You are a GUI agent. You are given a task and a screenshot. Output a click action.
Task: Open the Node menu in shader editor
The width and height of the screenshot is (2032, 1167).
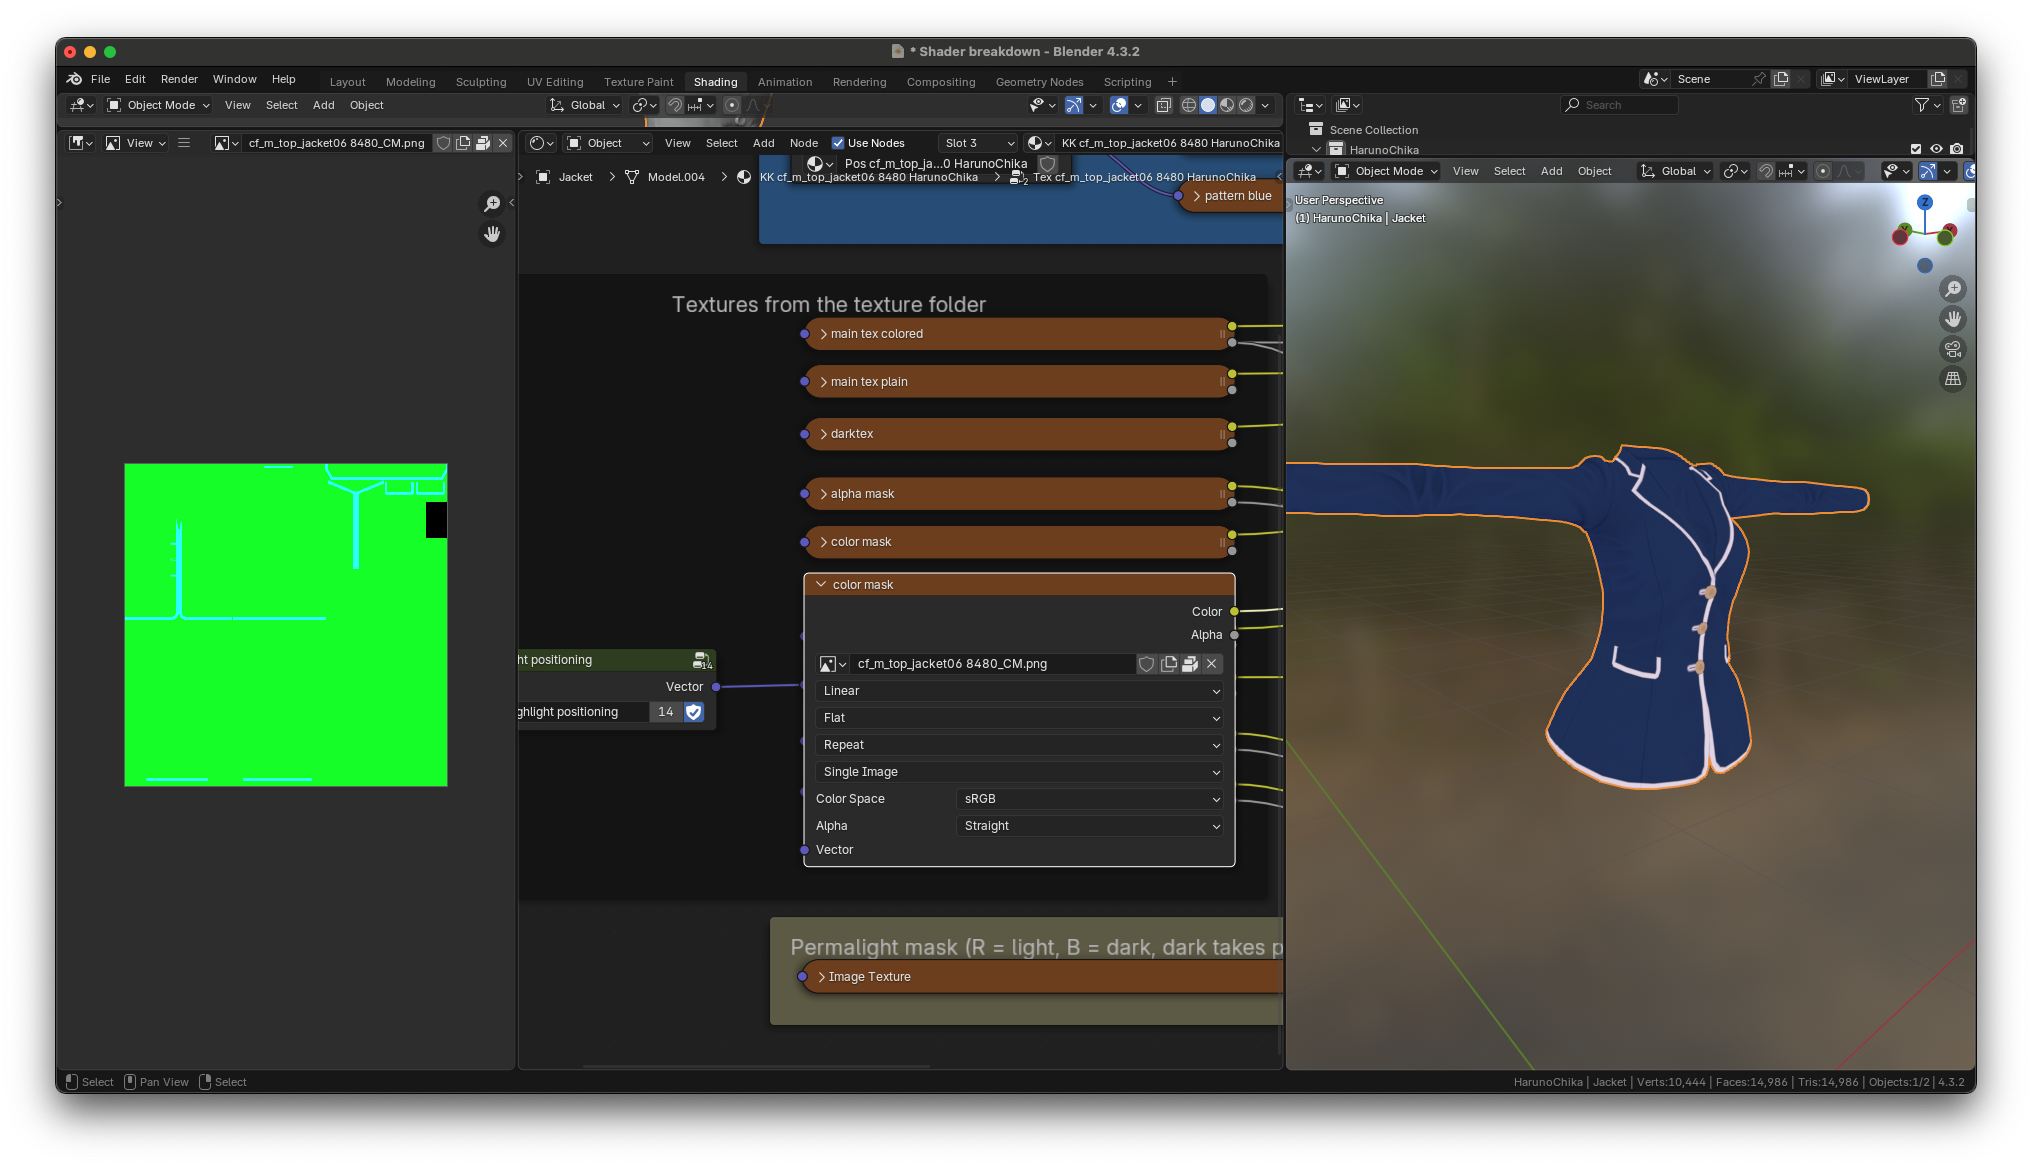(x=803, y=143)
